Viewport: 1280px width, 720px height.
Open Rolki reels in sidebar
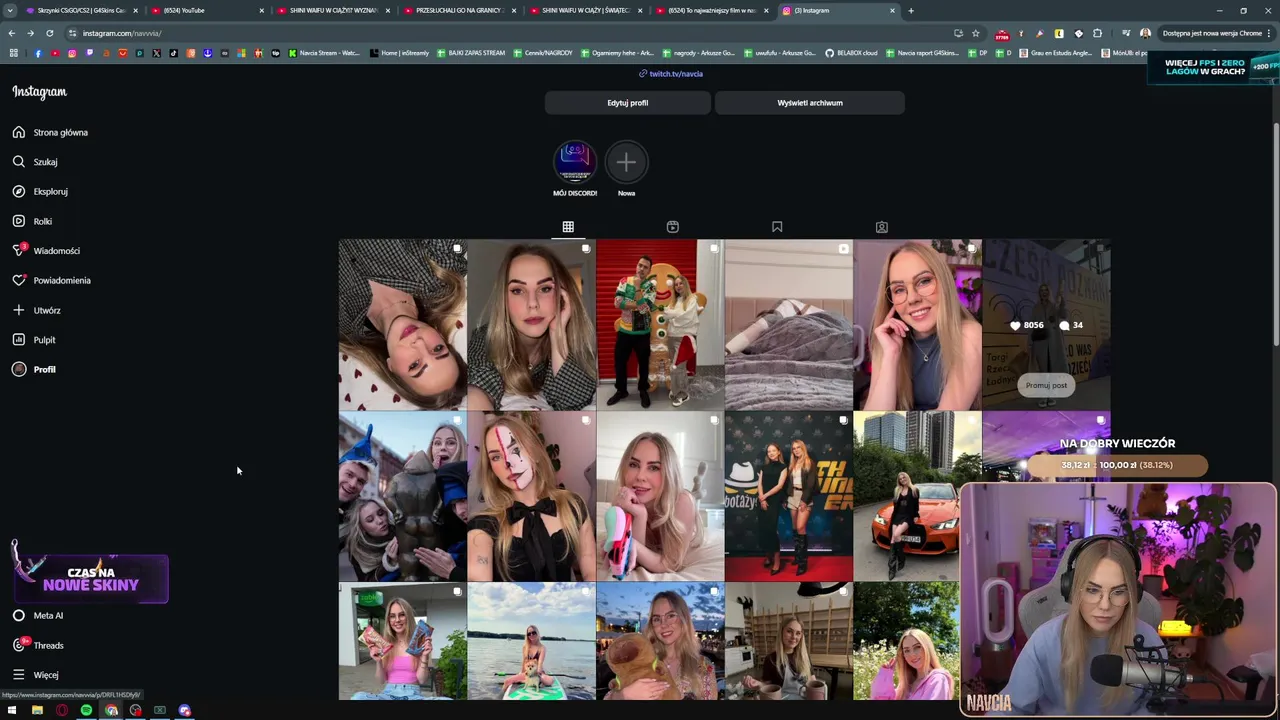tap(32, 221)
